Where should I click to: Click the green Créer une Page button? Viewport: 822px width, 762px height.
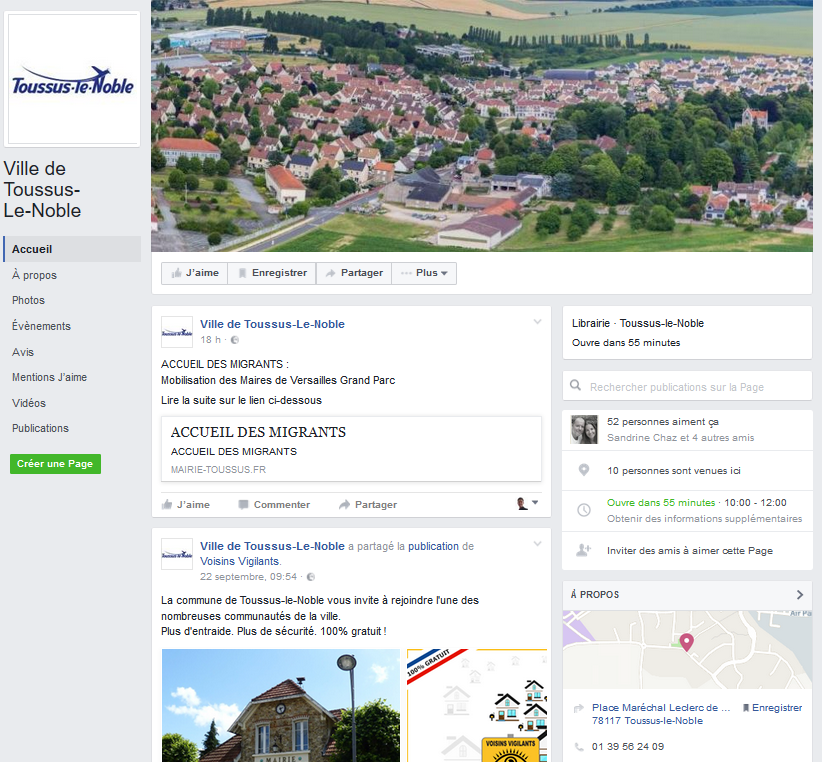coord(55,464)
